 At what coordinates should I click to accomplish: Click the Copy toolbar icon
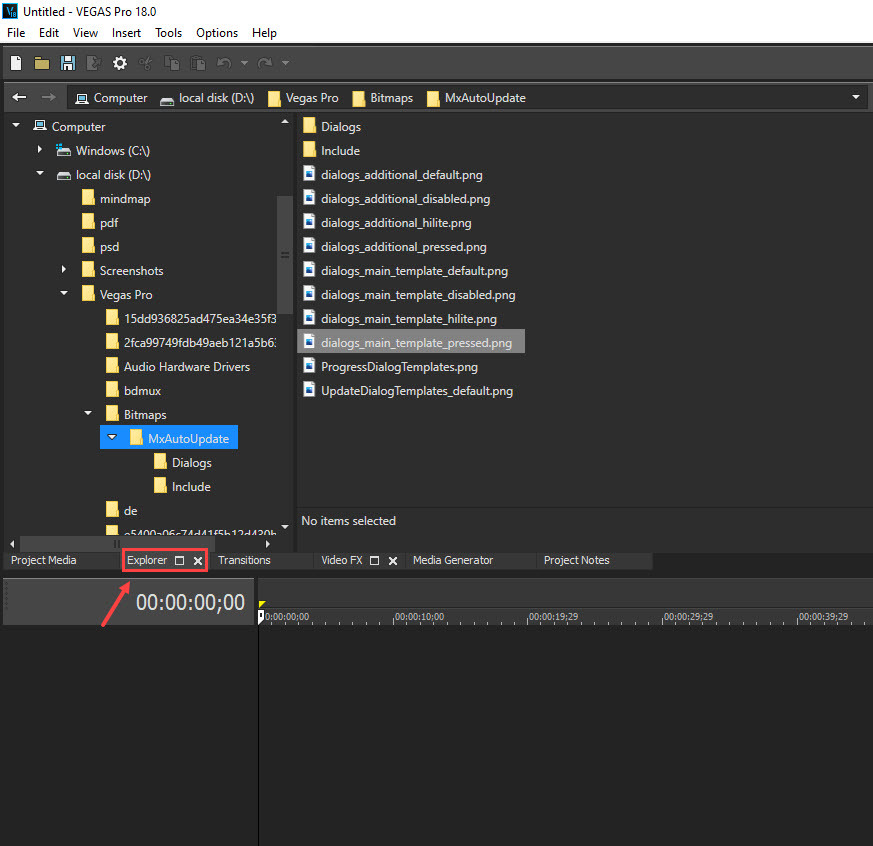pyautogui.click(x=171, y=63)
